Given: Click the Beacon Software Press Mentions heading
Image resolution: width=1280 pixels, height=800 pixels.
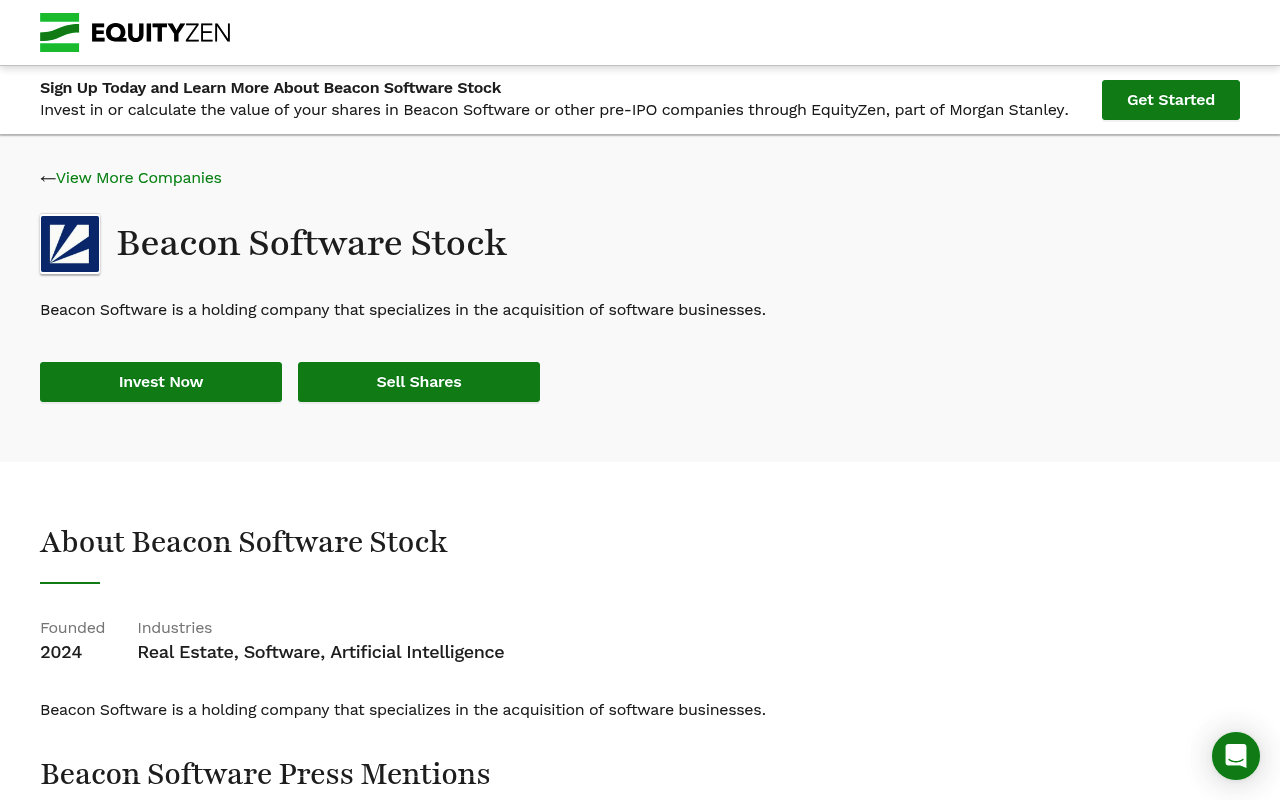Looking at the screenshot, I should [265, 774].
